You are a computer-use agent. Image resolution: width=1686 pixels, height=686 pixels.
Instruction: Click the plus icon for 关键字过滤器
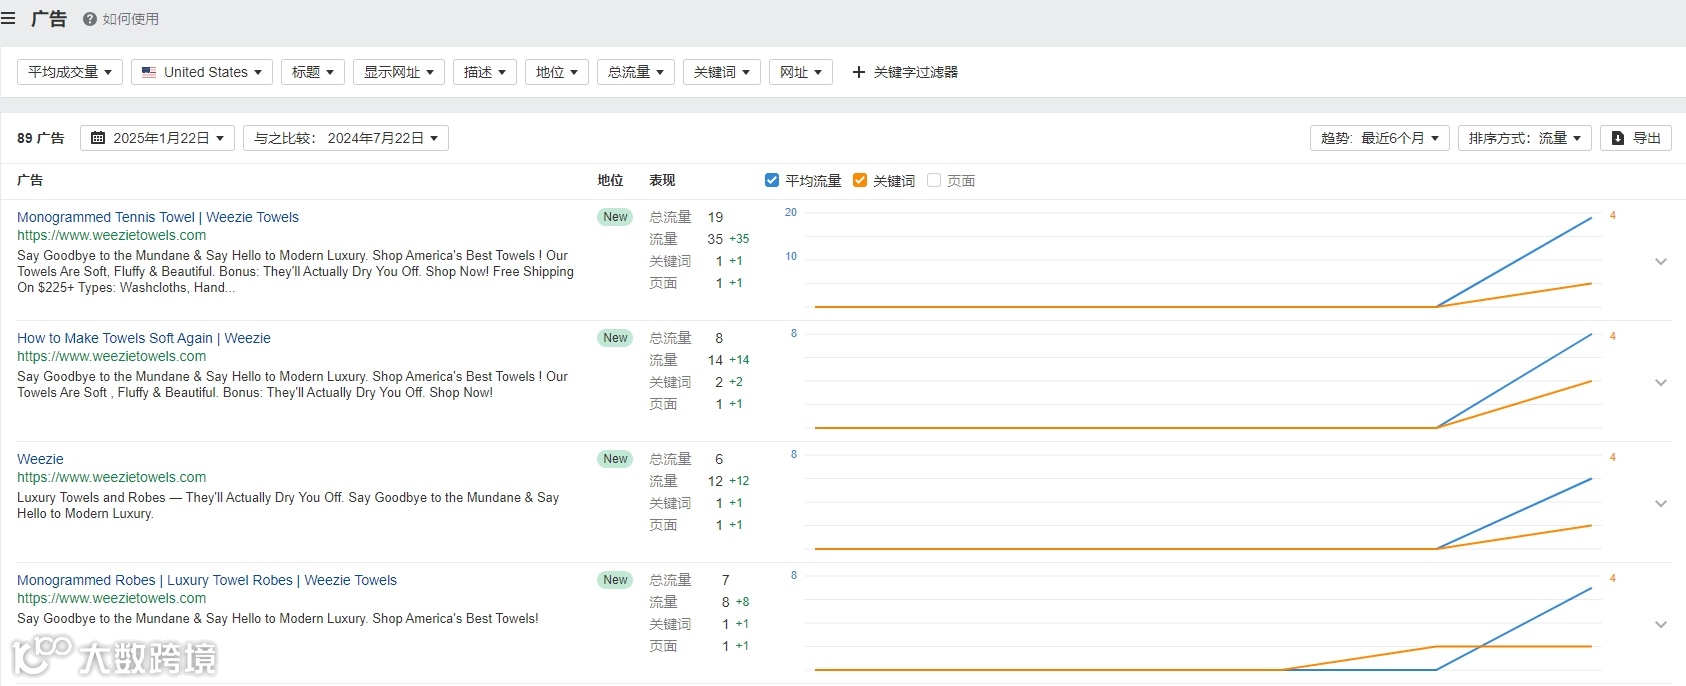pyautogui.click(x=858, y=72)
